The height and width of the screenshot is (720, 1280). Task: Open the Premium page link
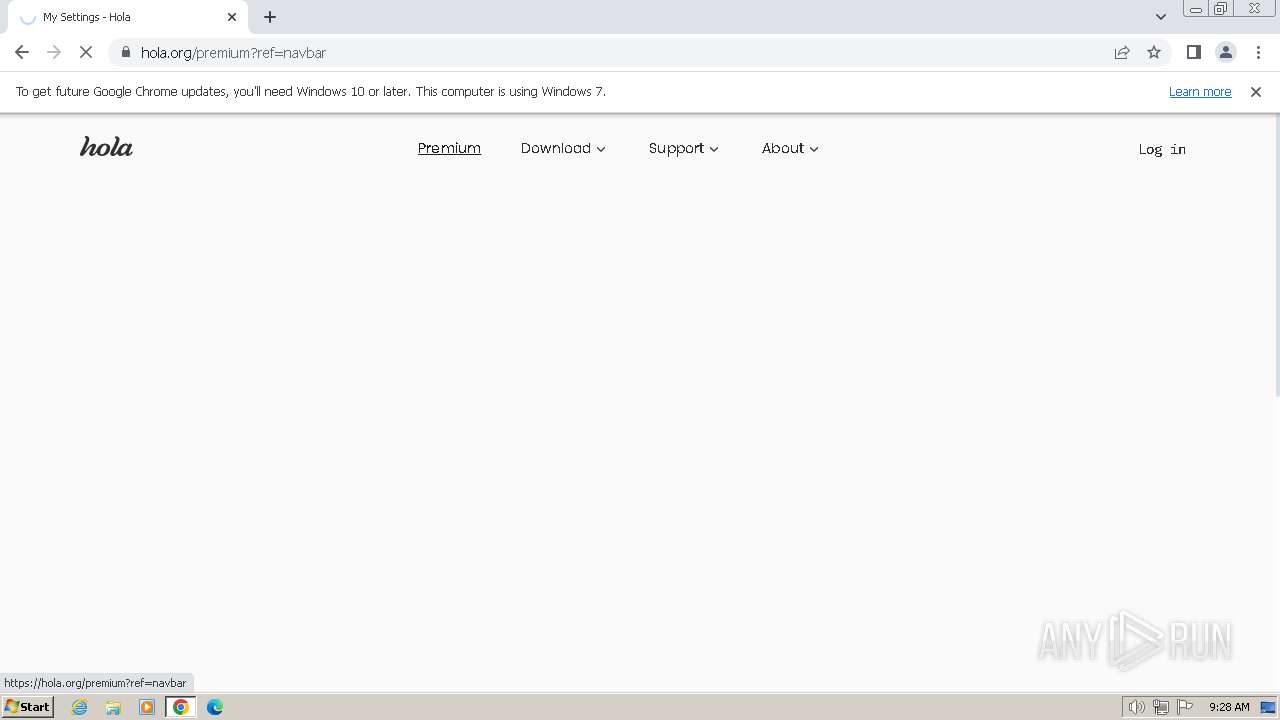[x=449, y=148]
